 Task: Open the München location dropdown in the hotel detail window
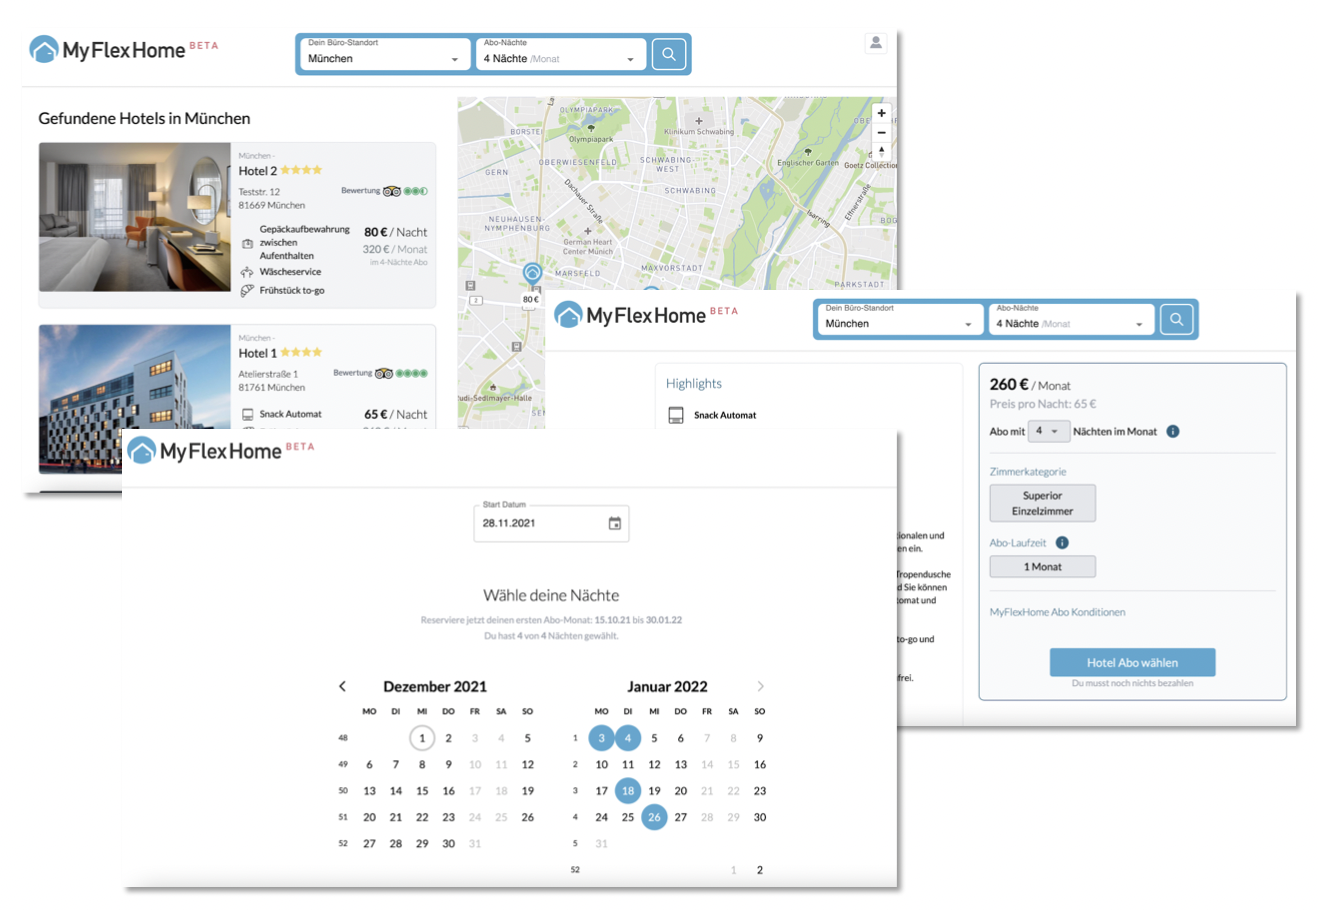pyautogui.click(x=900, y=320)
